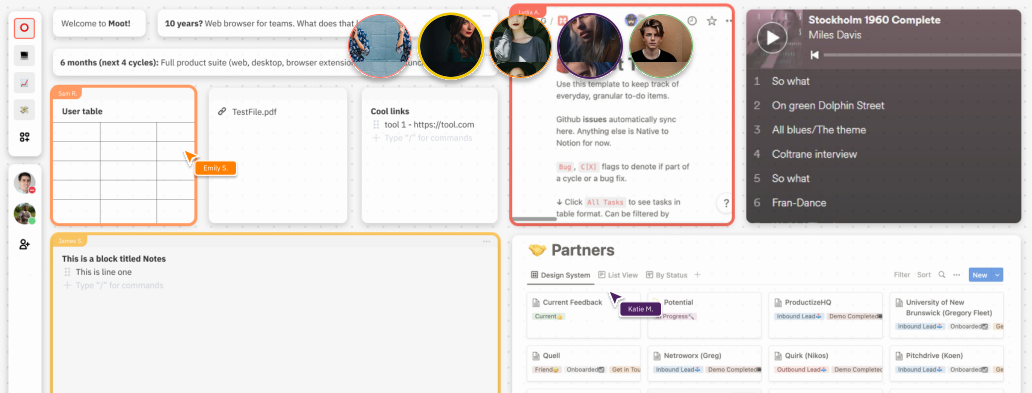
Task: Open the Current Feedback card
Action: pyautogui.click(x=583, y=315)
